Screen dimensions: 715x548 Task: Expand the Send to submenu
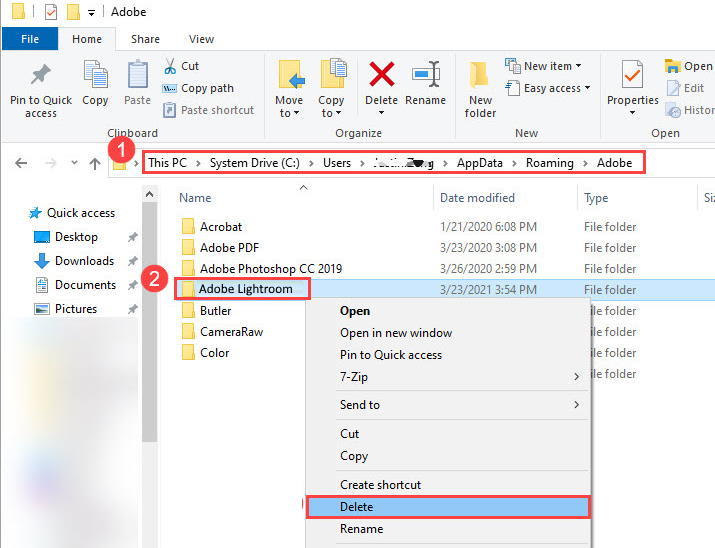pos(576,404)
